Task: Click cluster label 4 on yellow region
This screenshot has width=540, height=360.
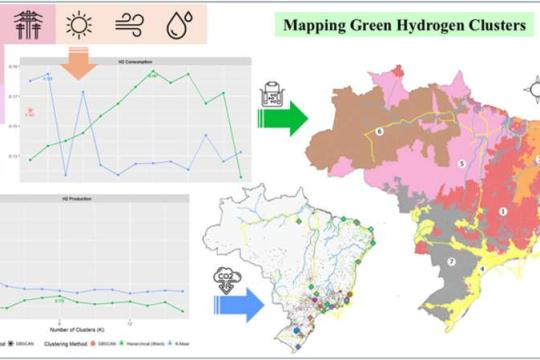Action: [x=482, y=268]
